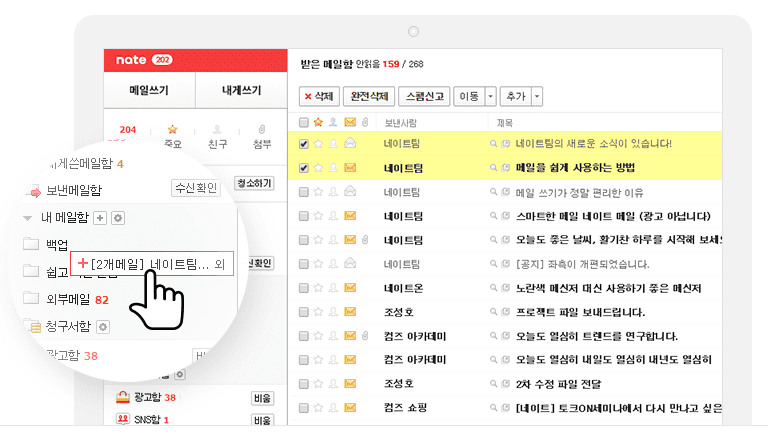Show the 204 unread mails filter
Image resolution: width=768 pixels, height=442 pixels.
pos(128,130)
